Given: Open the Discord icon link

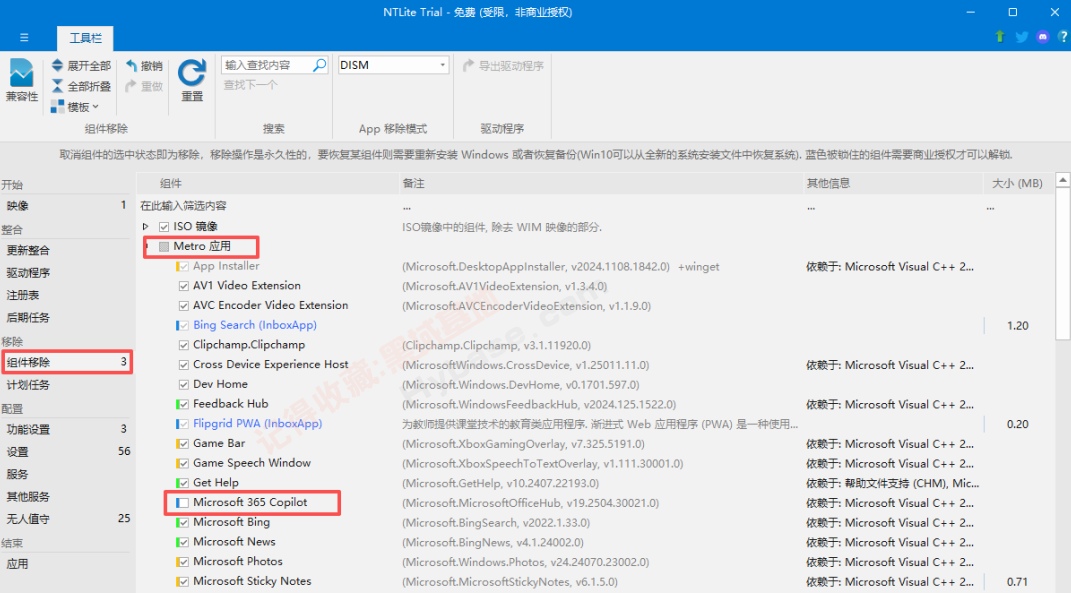Looking at the screenshot, I should (x=1042, y=37).
